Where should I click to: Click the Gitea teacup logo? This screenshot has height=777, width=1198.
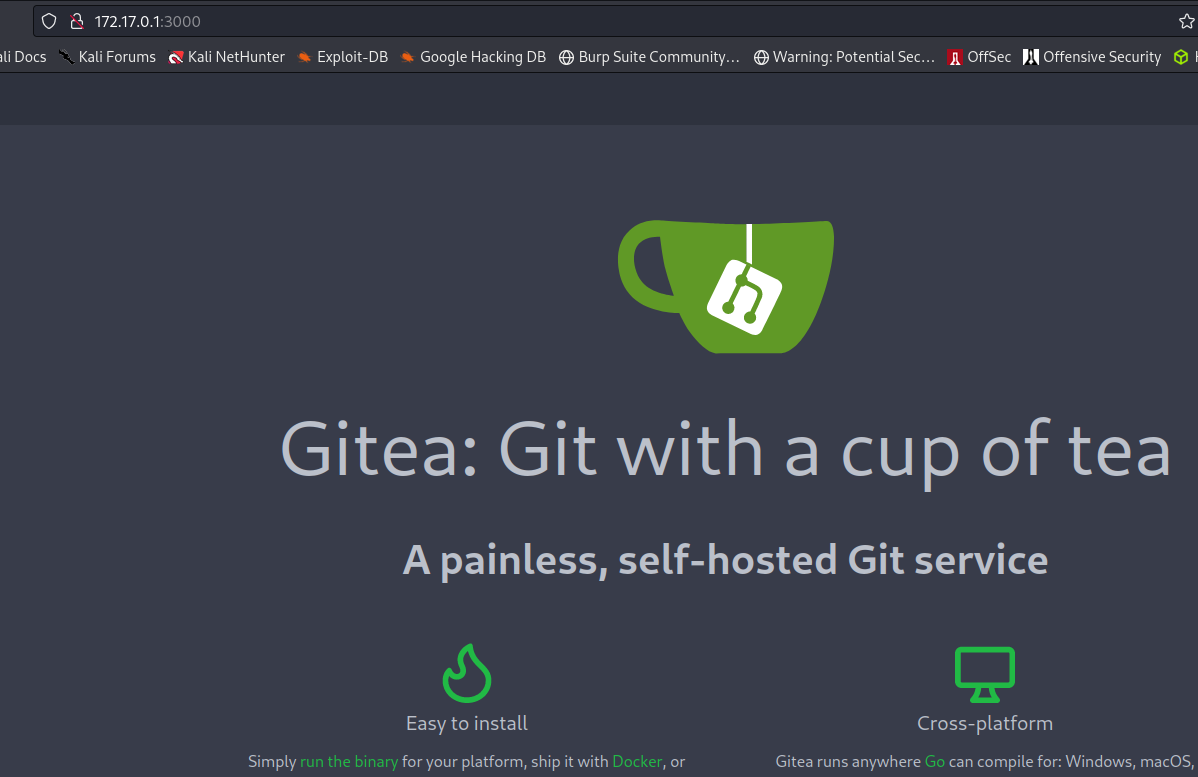tap(726, 287)
